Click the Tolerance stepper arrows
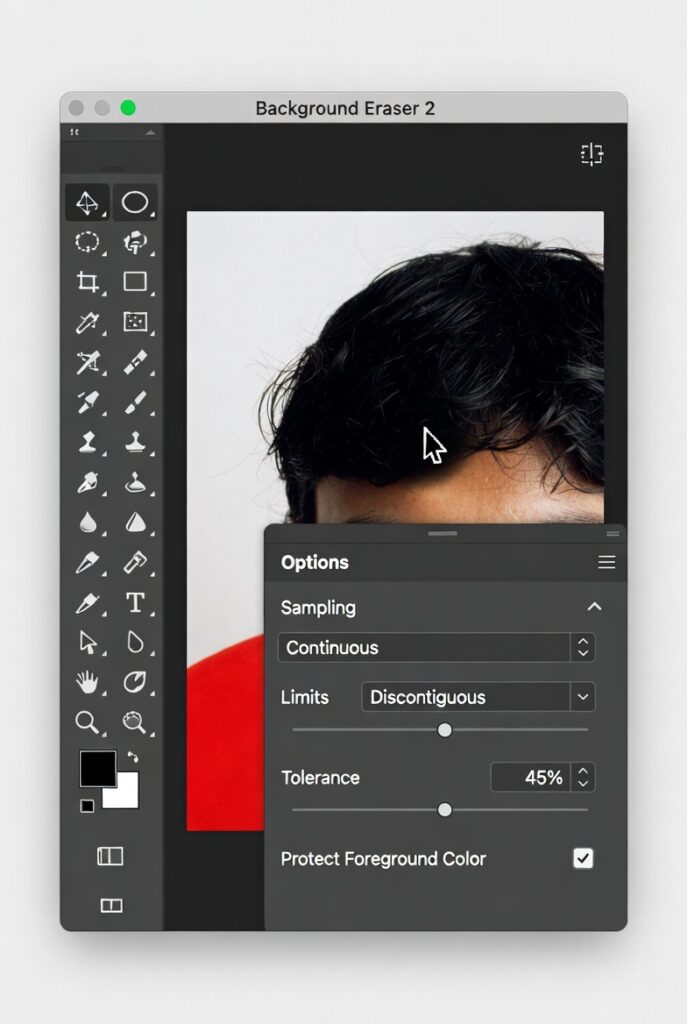The image size is (687, 1024). coord(583,777)
